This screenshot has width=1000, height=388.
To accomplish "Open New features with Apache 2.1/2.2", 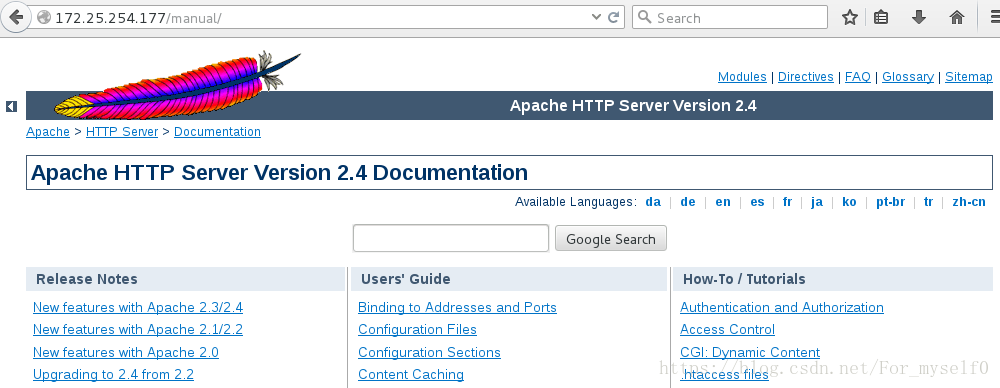I will click(x=138, y=329).
